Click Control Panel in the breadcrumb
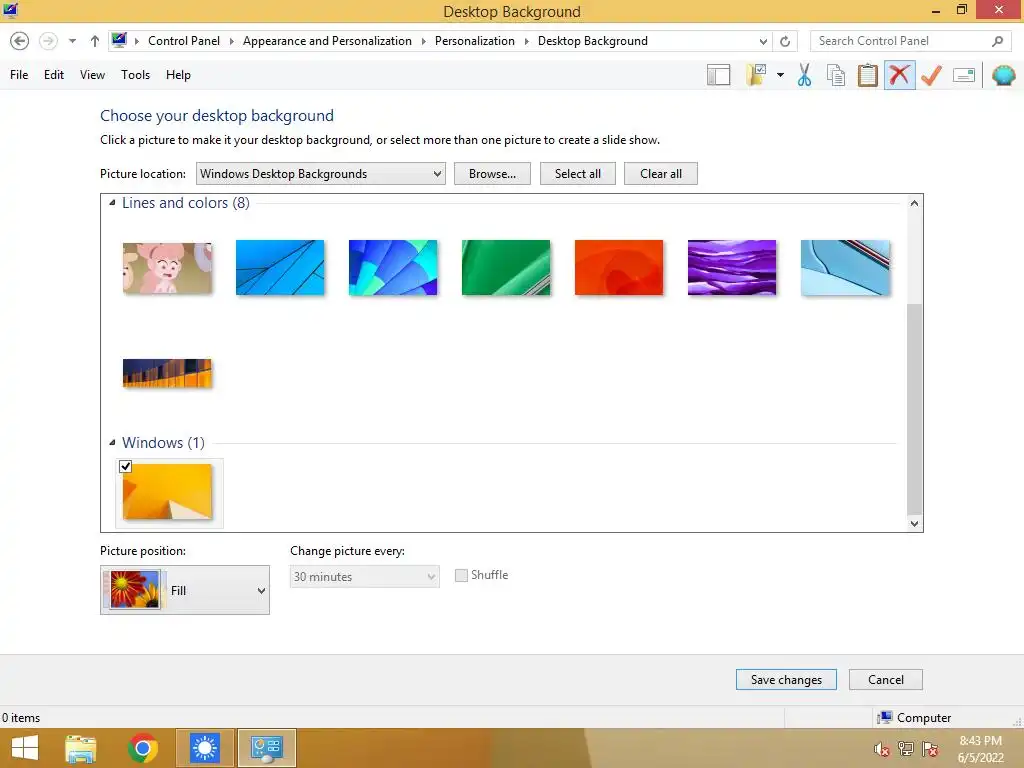1024x768 pixels. (x=184, y=40)
